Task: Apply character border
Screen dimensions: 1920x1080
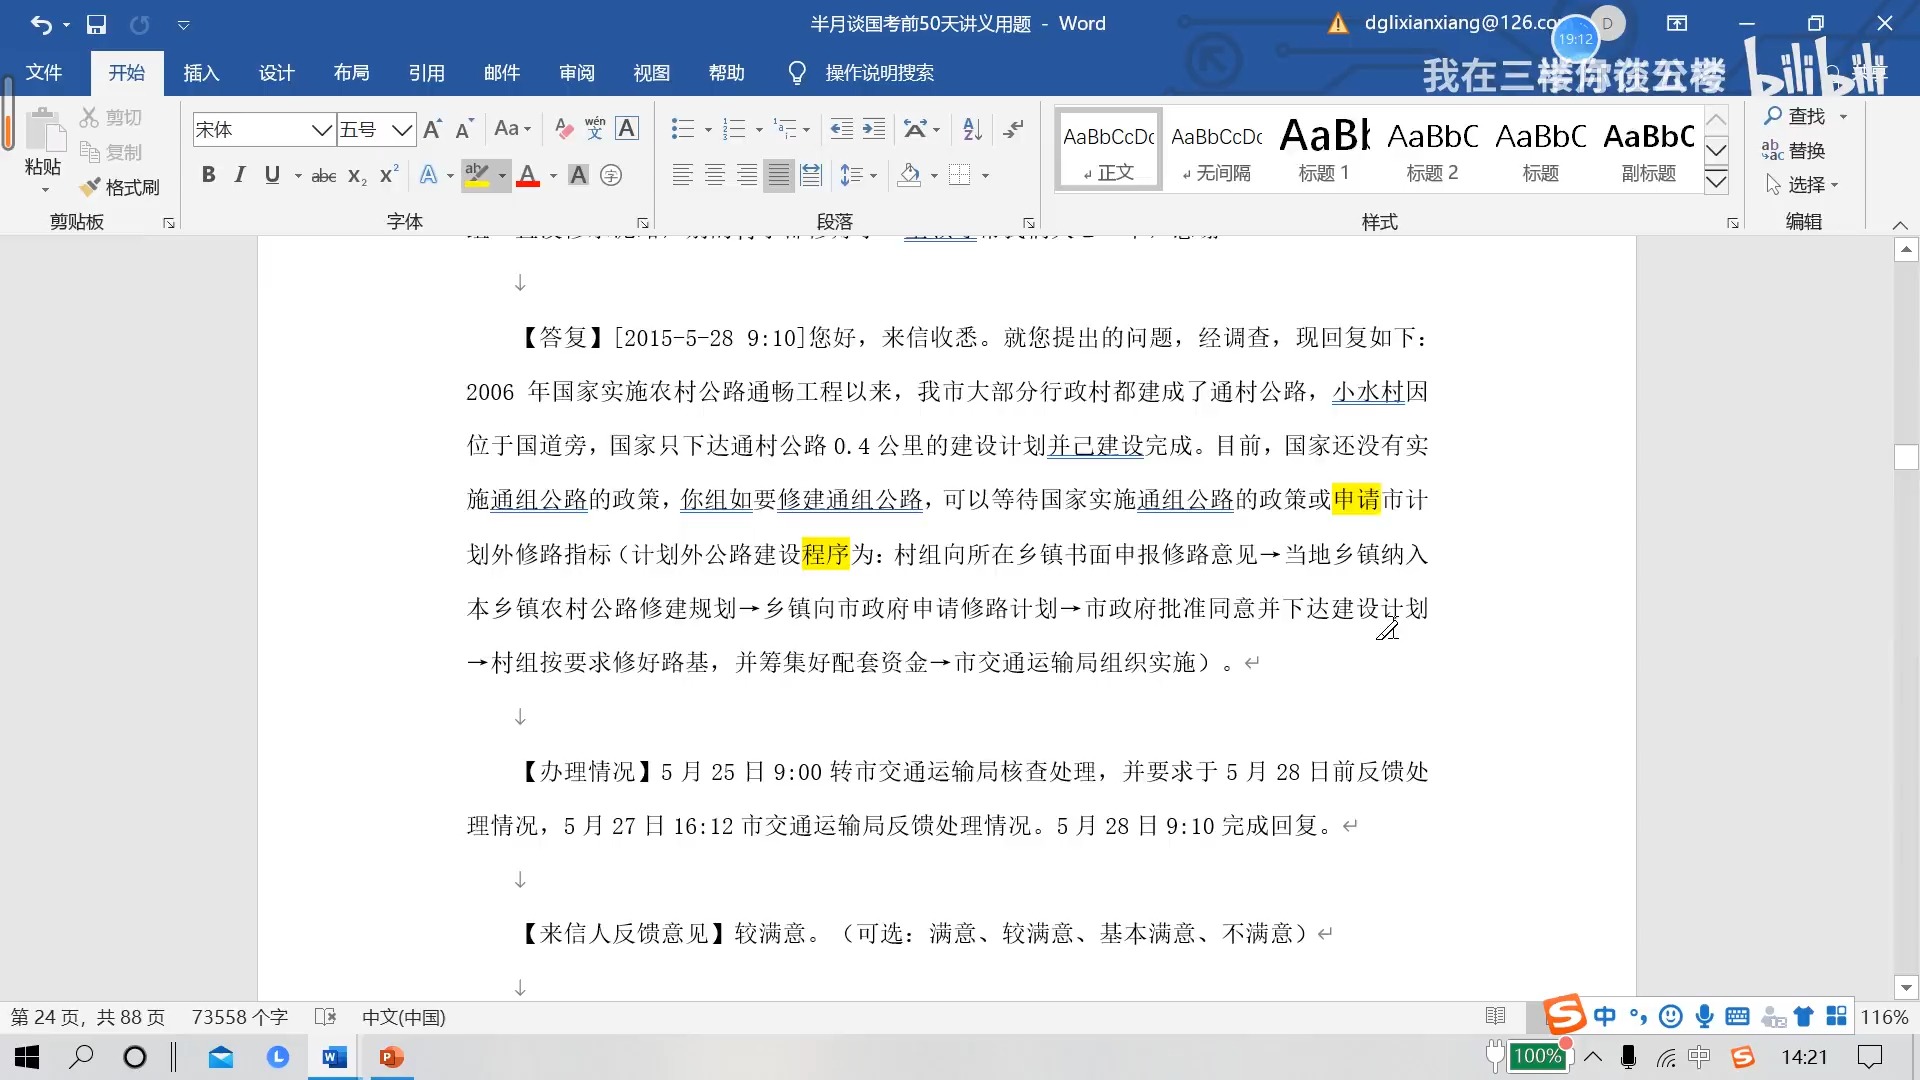Action: [627, 129]
